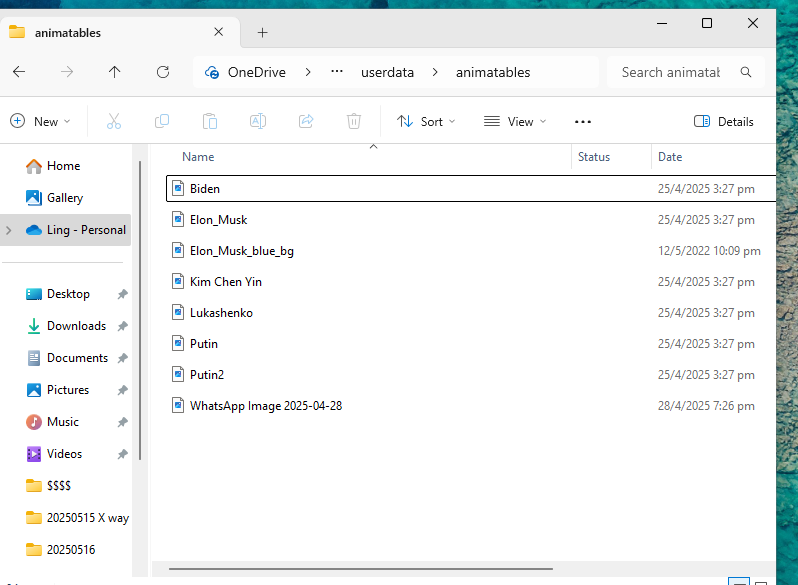Sort by the Date column header
Image resolution: width=798 pixels, height=585 pixels.
(714, 157)
